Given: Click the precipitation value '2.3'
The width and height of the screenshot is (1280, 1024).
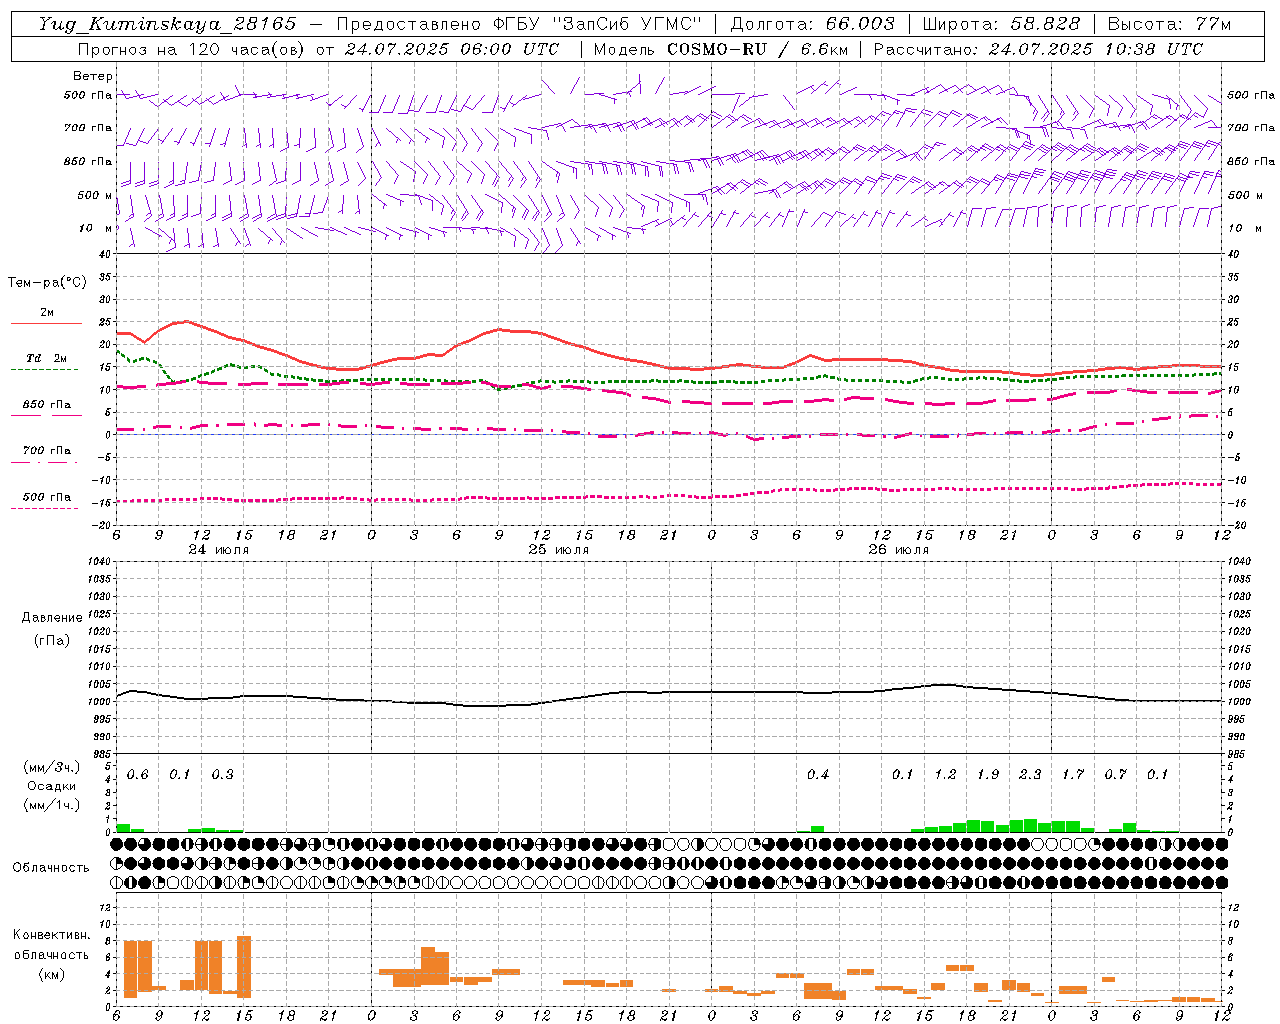Looking at the screenshot, I should (1030, 775).
